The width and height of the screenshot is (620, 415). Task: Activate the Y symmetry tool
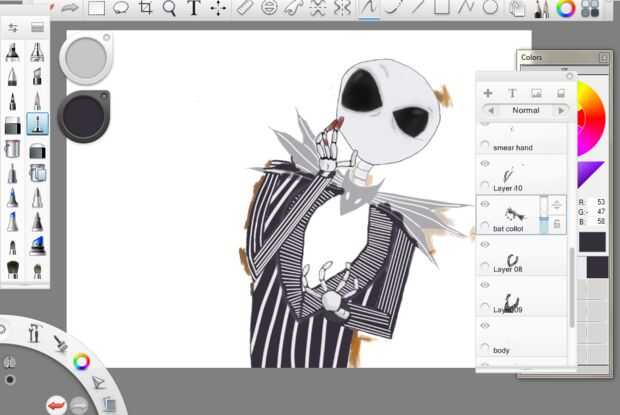(x=342, y=8)
